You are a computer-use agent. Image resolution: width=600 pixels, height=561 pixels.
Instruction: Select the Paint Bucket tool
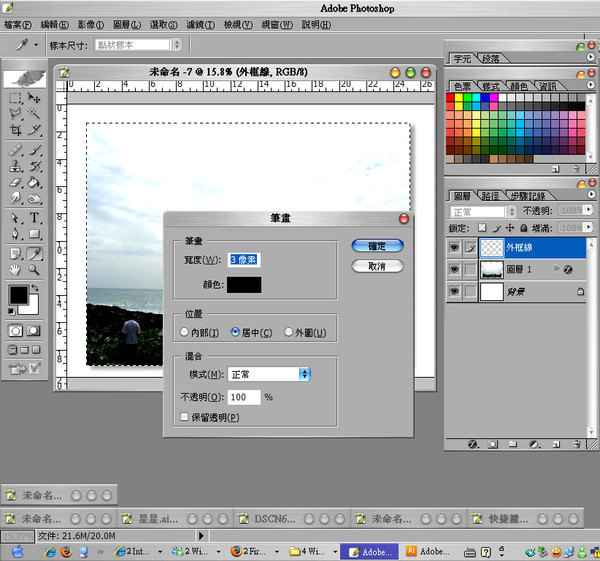coord(35,183)
